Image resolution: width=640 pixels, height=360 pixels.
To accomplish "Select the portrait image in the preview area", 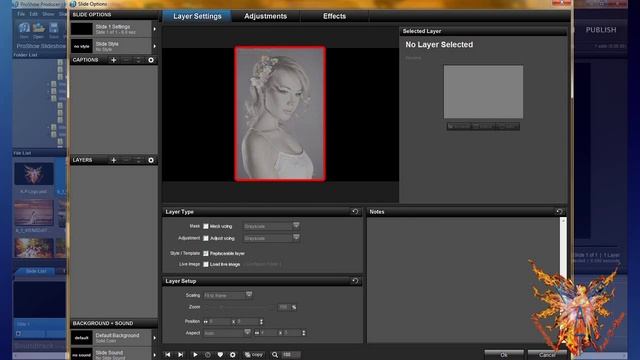I will pos(280,113).
